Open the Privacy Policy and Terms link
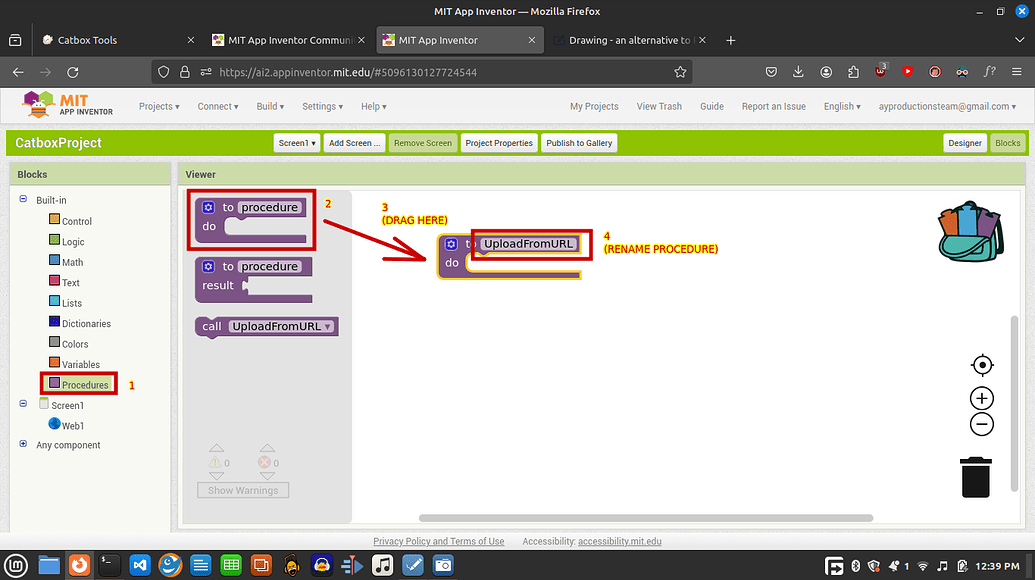The height and width of the screenshot is (580, 1035). [438, 540]
